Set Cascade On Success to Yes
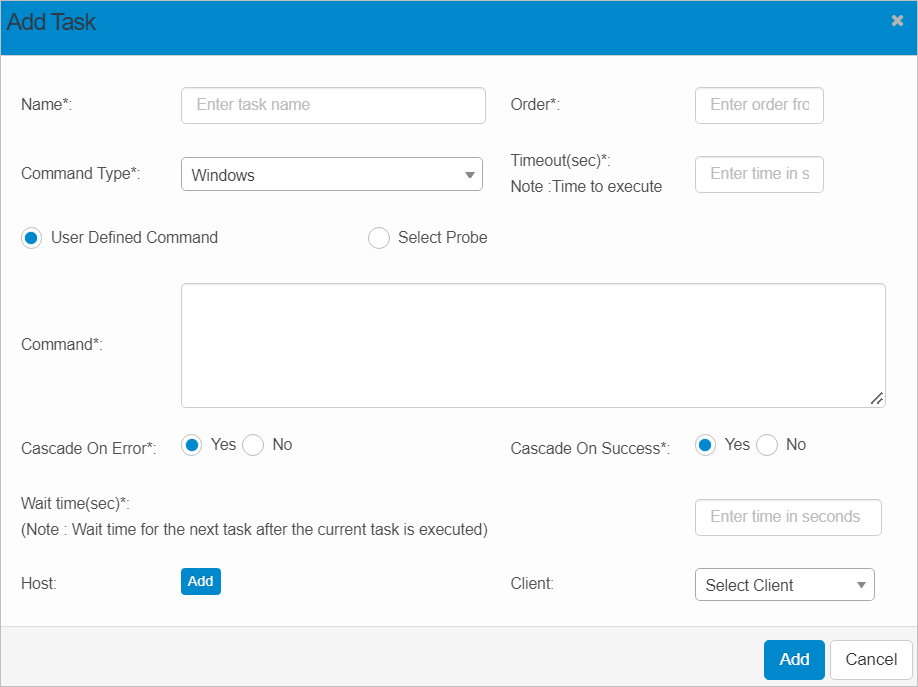 click(706, 445)
